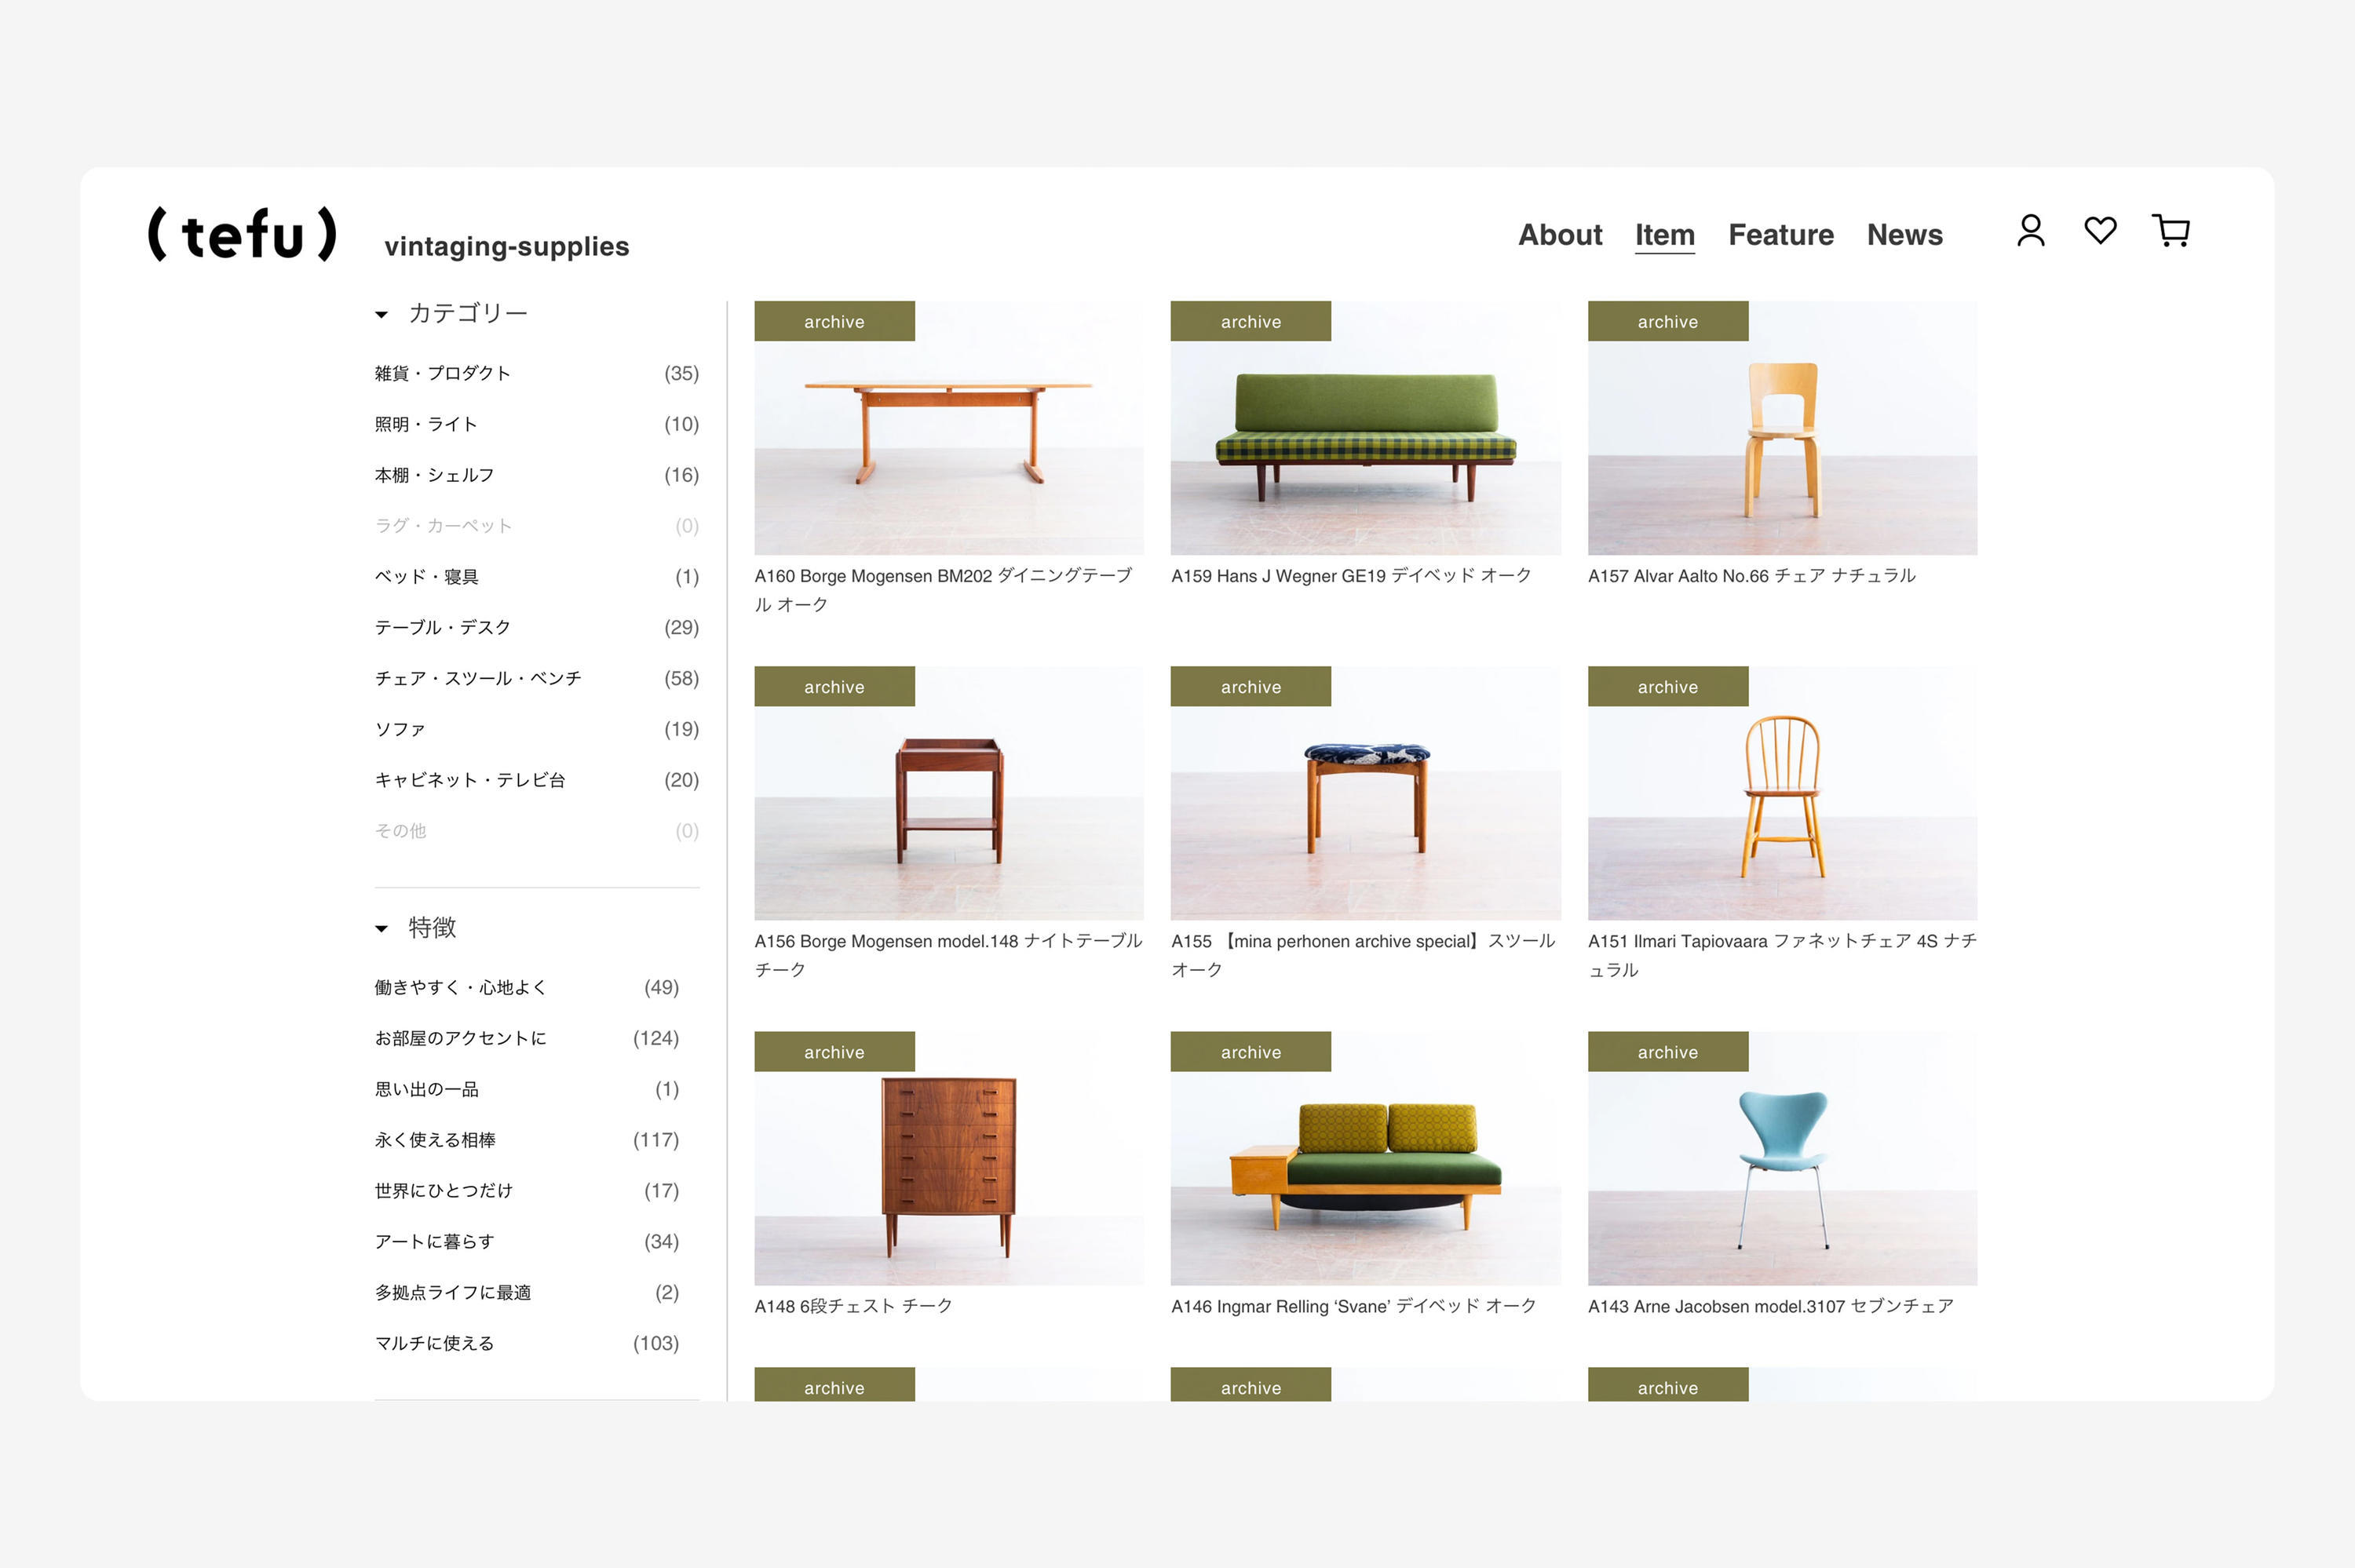The width and height of the screenshot is (2355, 1568).
Task: Open the shopping cart icon
Action: tap(2170, 231)
